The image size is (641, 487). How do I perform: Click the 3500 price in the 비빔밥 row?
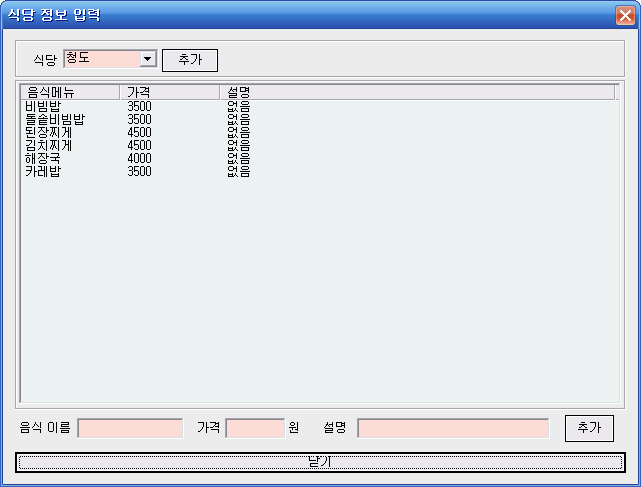(x=139, y=107)
